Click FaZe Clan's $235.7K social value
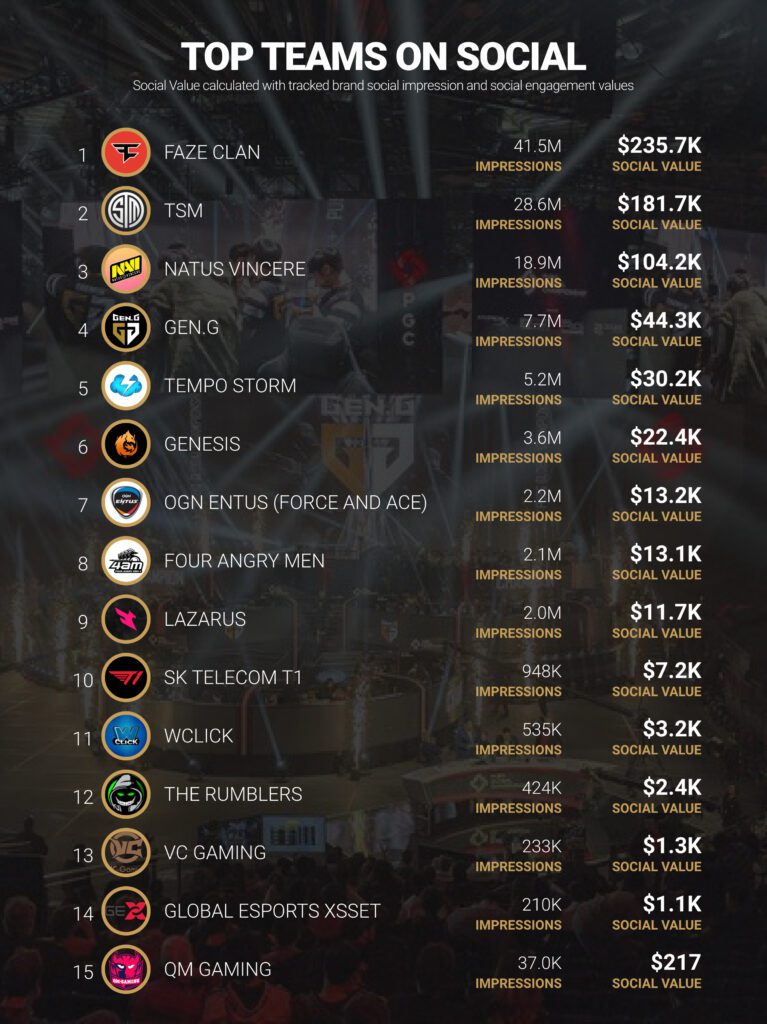This screenshot has height=1024, width=767. coord(659,145)
